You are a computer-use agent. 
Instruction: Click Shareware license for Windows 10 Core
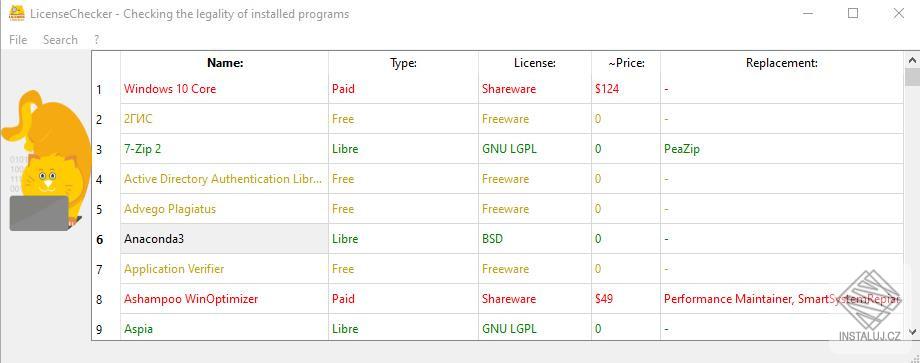[535, 89]
